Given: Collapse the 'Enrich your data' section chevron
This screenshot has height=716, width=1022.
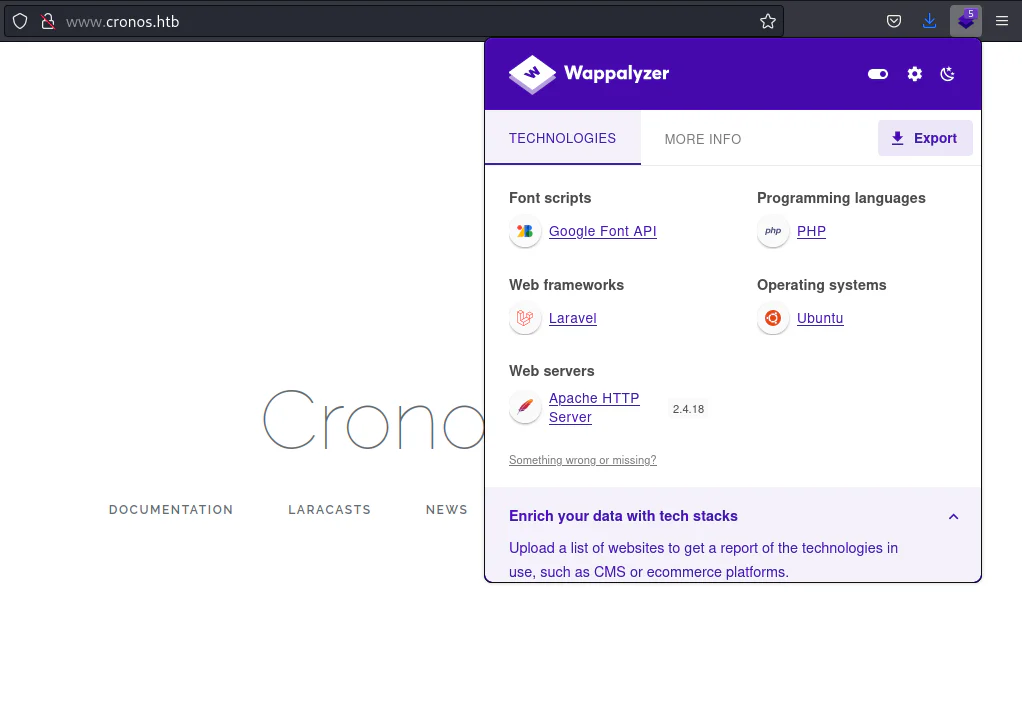Looking at the screenshot, I should (x=954, y=517).
